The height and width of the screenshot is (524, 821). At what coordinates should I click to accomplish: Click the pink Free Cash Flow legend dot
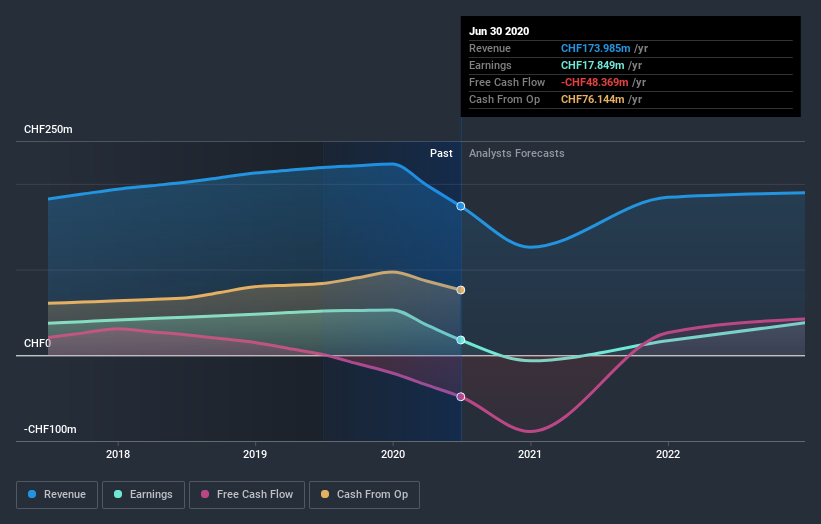click(x=205, y=494)
